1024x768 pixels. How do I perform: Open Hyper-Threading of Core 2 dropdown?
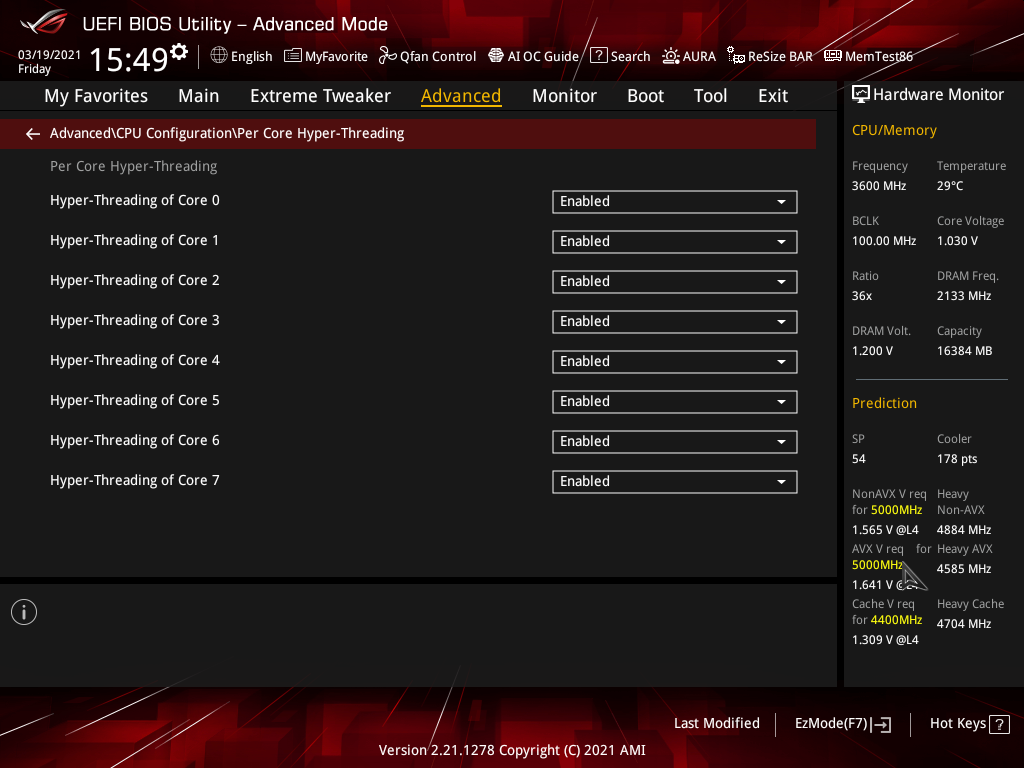[675, 281]
